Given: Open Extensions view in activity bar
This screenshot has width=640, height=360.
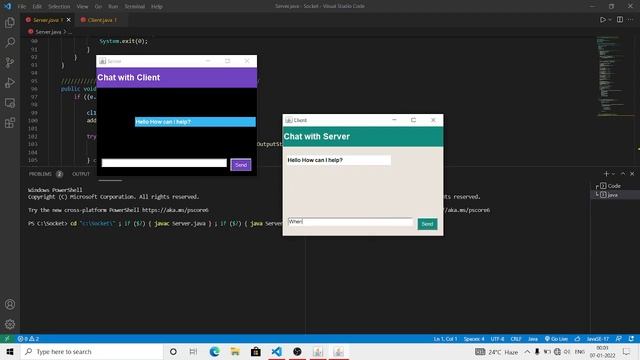Looking at the screenshot, I should (x=10, y=123).
